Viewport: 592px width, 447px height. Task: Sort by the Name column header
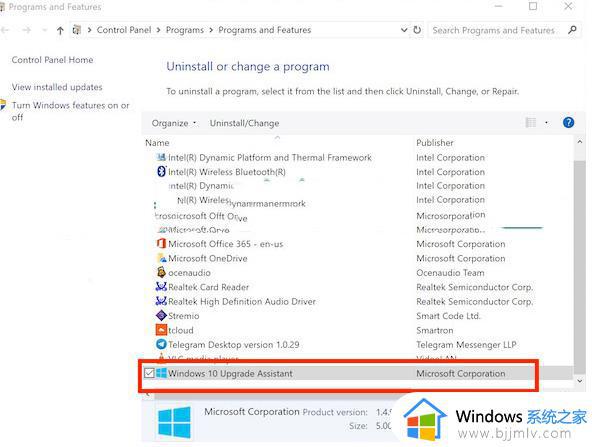coord(157,143)
